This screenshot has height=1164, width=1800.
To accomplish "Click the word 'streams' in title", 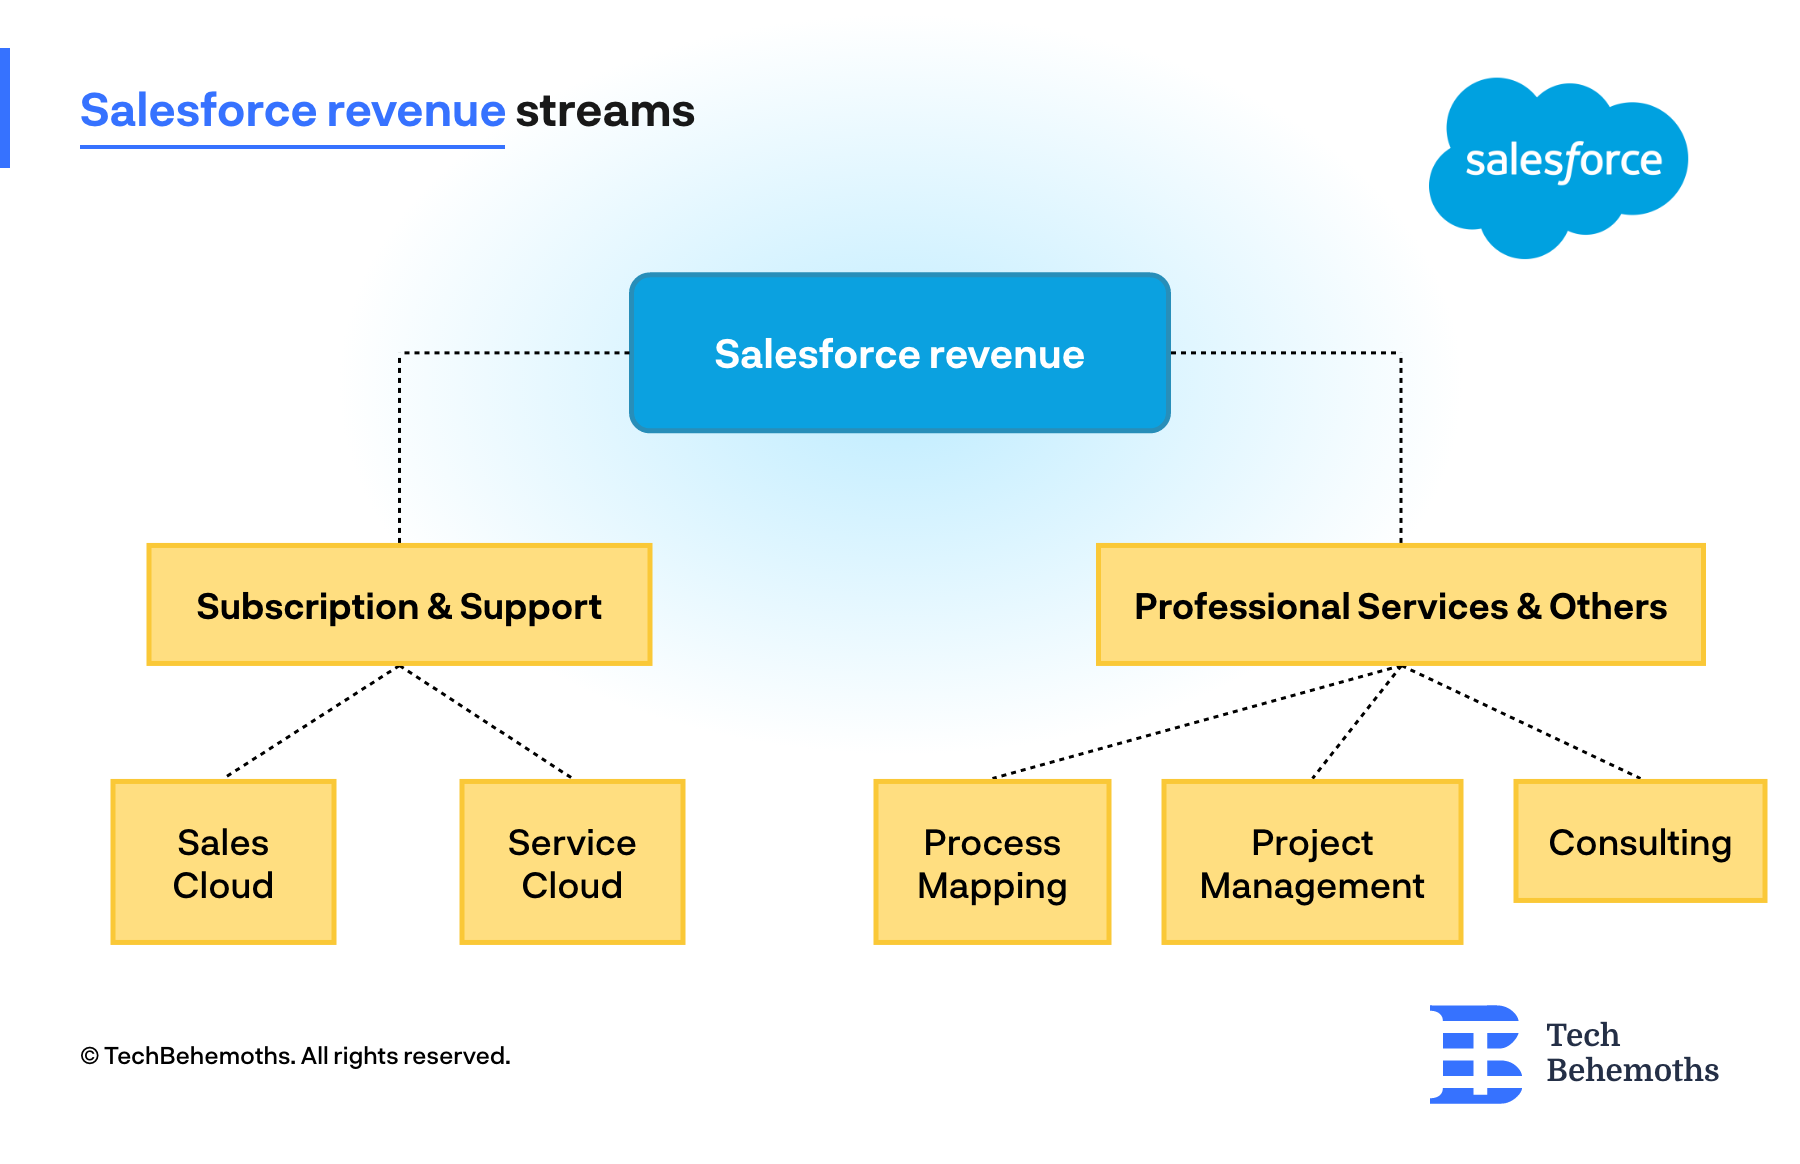I will coord(605,111).
